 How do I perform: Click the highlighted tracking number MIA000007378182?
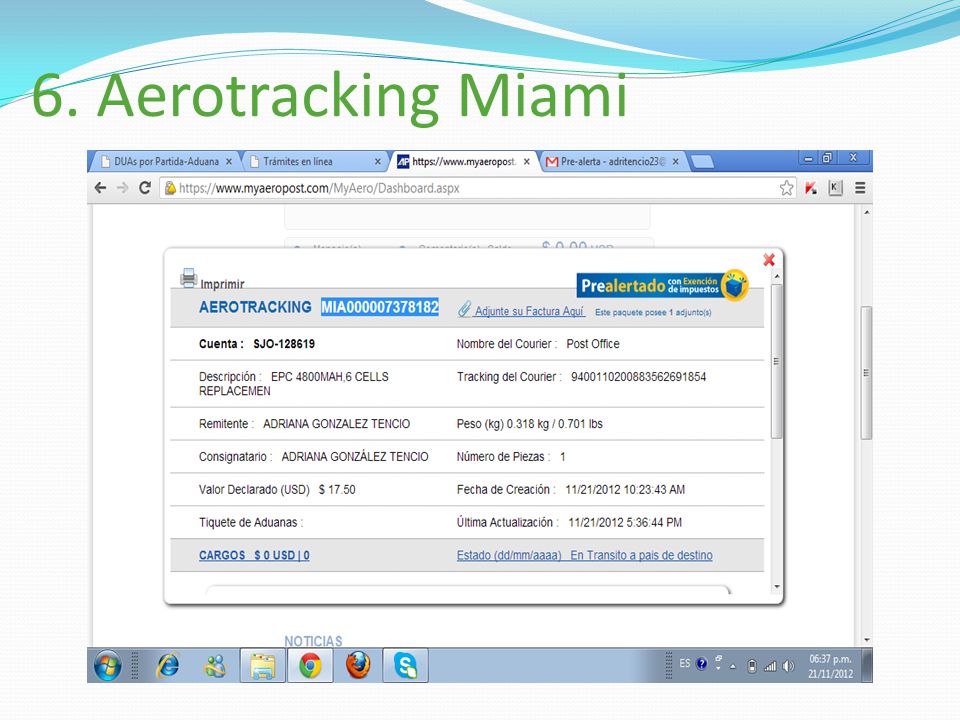click(x=380, y=307)
